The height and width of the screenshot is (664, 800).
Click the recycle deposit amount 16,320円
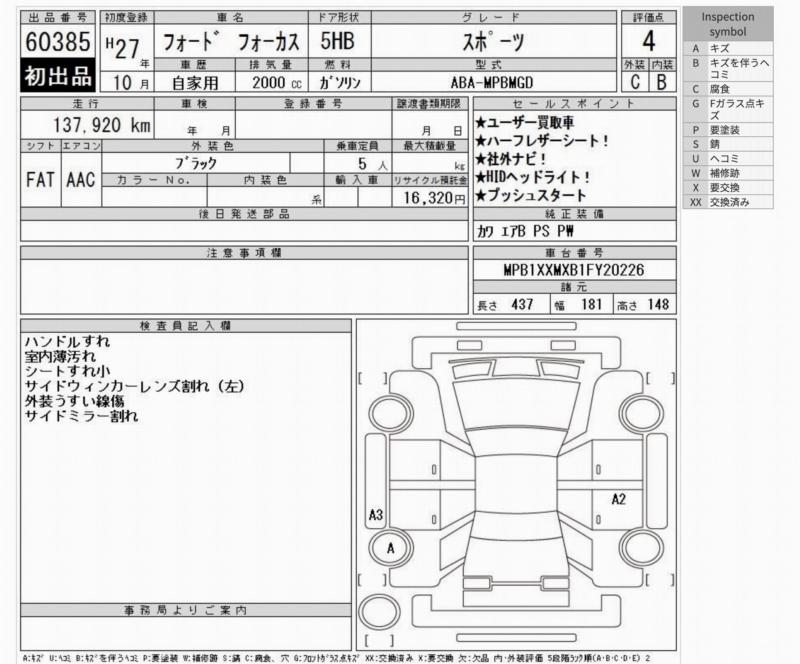[x=430, y=198]
